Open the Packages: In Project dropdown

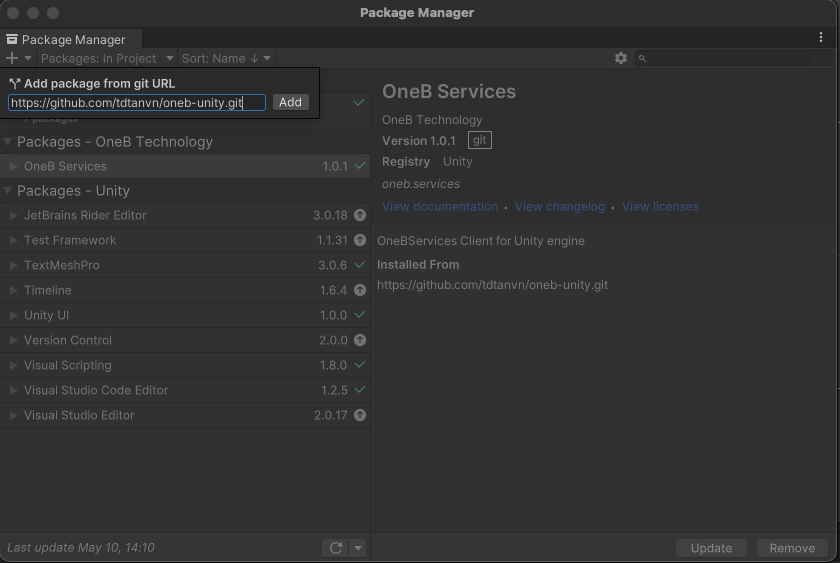(x=107, y=58)
